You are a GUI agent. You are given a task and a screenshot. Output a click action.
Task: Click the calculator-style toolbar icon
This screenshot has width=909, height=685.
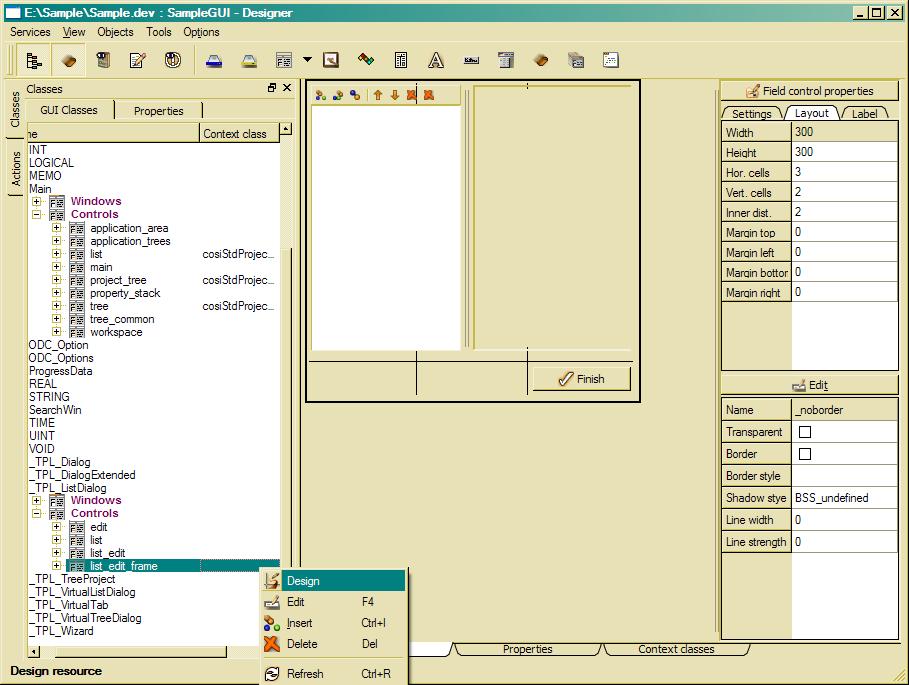(x=401, y=61)
